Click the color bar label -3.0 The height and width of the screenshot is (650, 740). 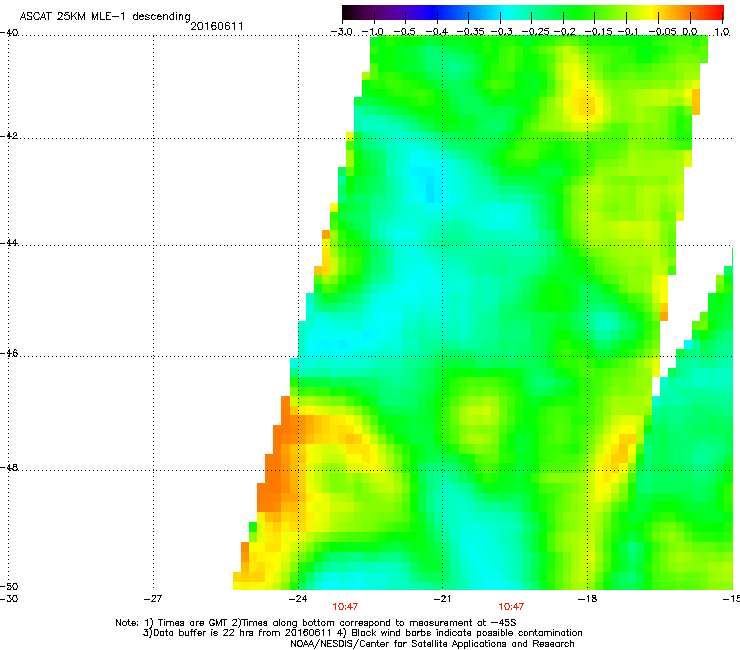click(341, 32)
